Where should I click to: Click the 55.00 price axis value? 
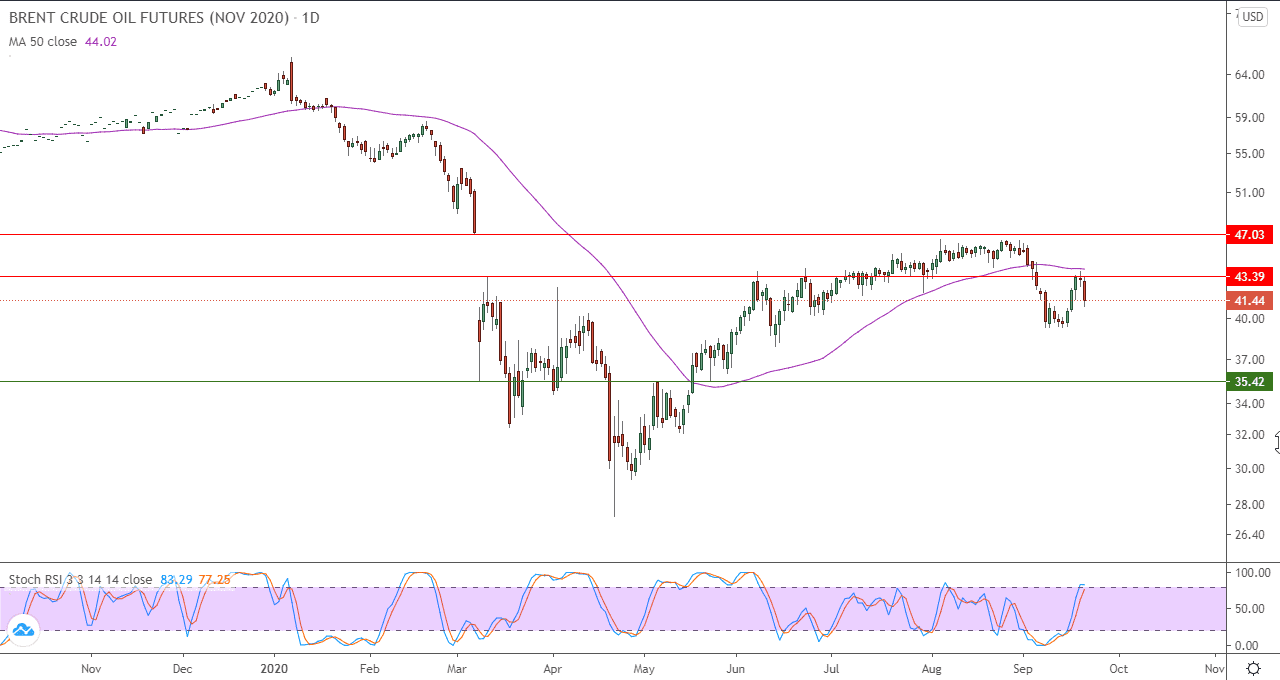pos(1250,154)
